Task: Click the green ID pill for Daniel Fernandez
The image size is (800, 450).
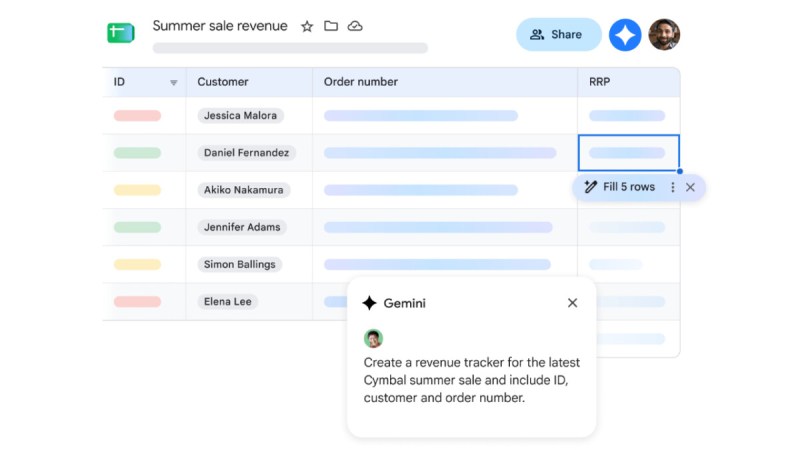Action: (x=137, y=153)
